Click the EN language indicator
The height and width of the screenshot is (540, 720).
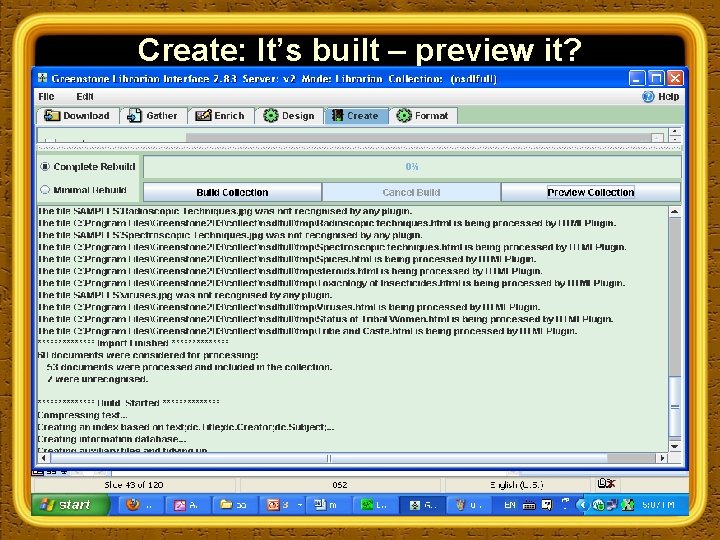pos(510,505)
